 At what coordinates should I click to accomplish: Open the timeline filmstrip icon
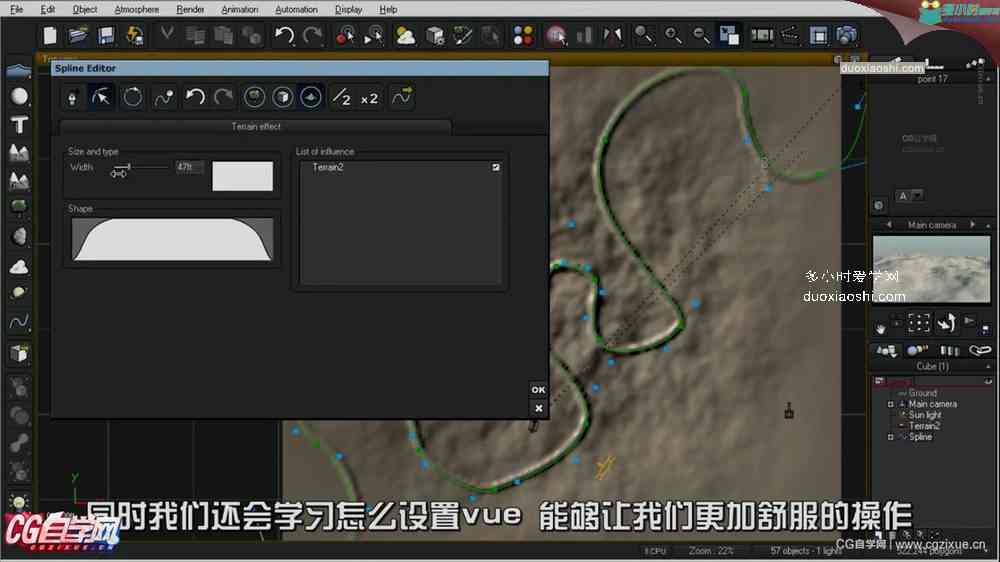[761, 36]
